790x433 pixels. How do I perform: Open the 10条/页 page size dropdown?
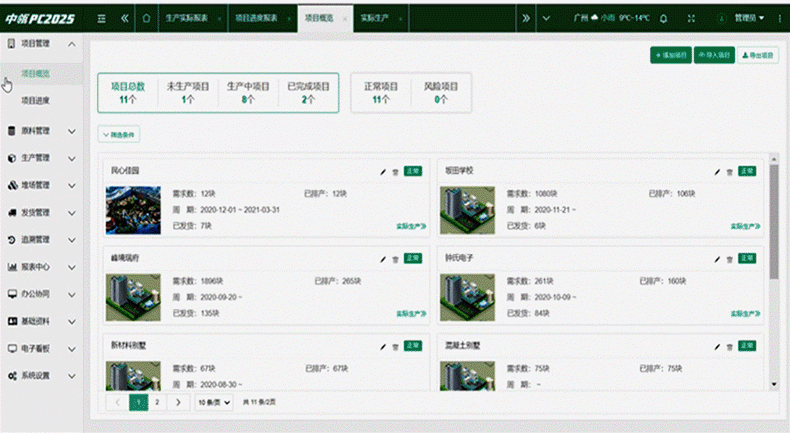213,401
